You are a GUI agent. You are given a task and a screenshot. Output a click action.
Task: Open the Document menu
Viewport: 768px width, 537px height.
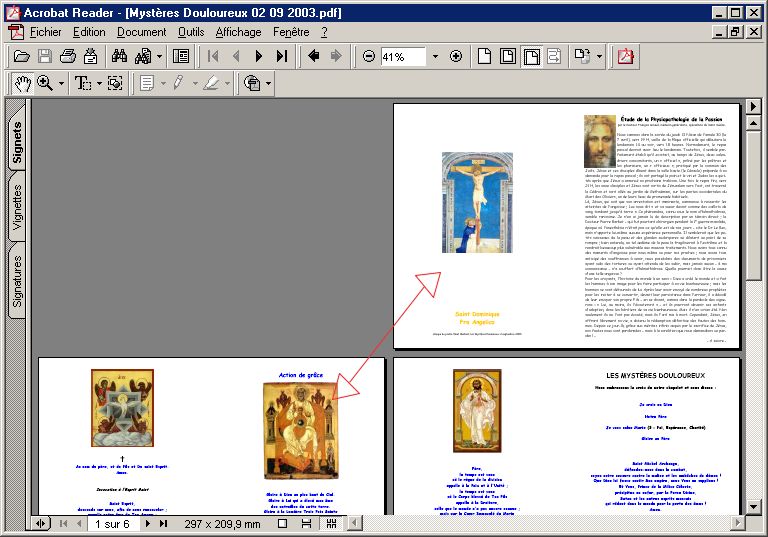142,32
